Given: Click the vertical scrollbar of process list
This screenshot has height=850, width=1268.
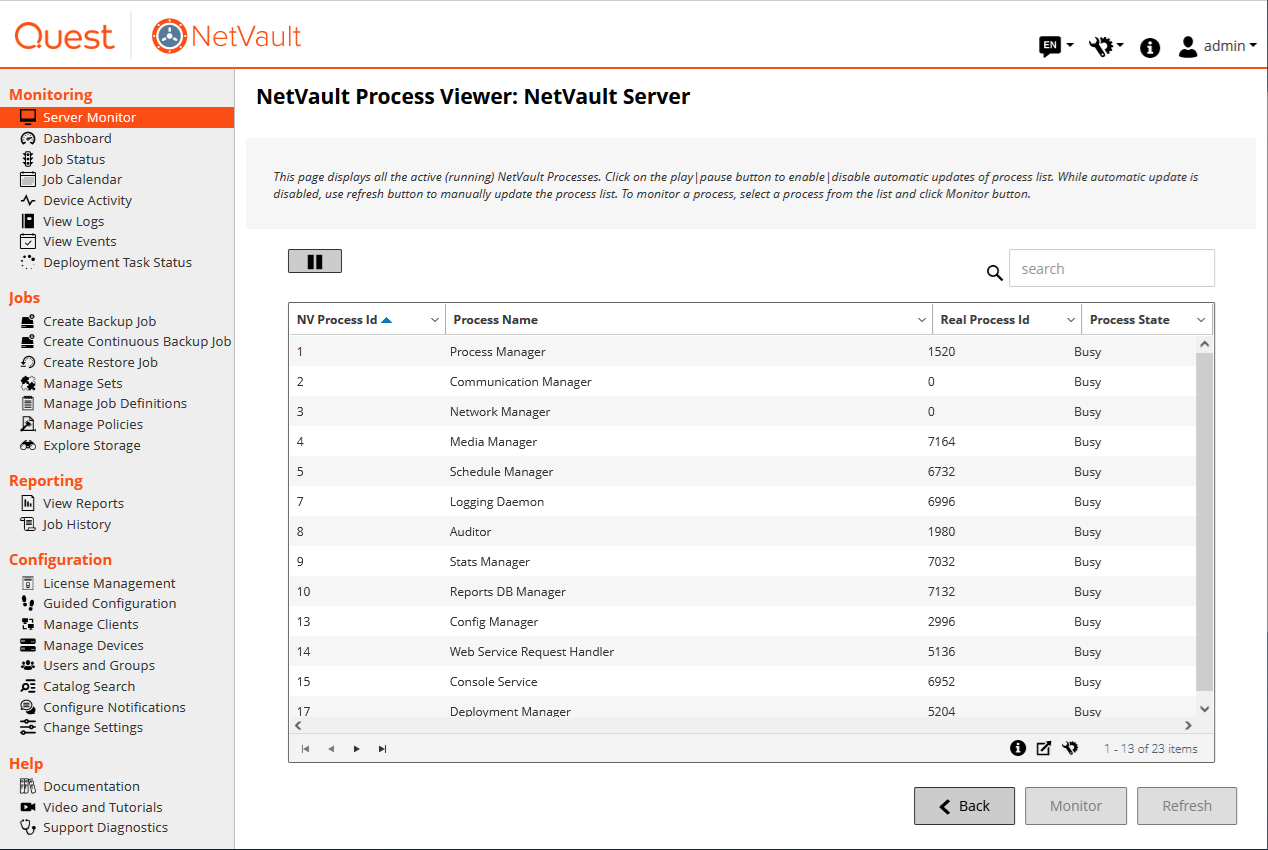Looking at the screenshot, I should coord(1204,520).
